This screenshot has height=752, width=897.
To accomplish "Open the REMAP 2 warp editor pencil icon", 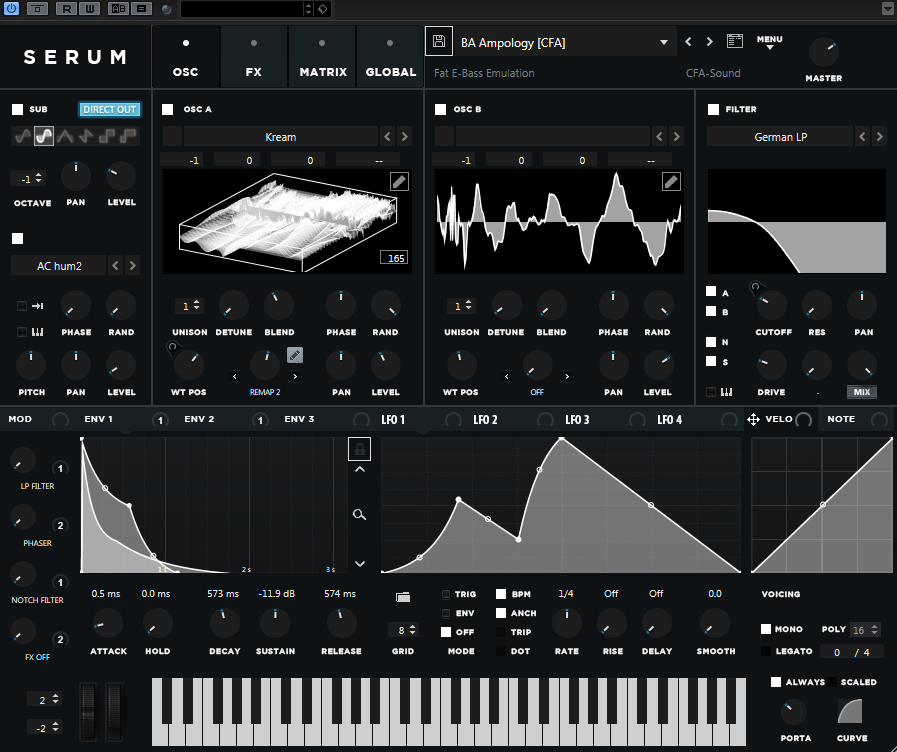I will click(x=295, y=355).
